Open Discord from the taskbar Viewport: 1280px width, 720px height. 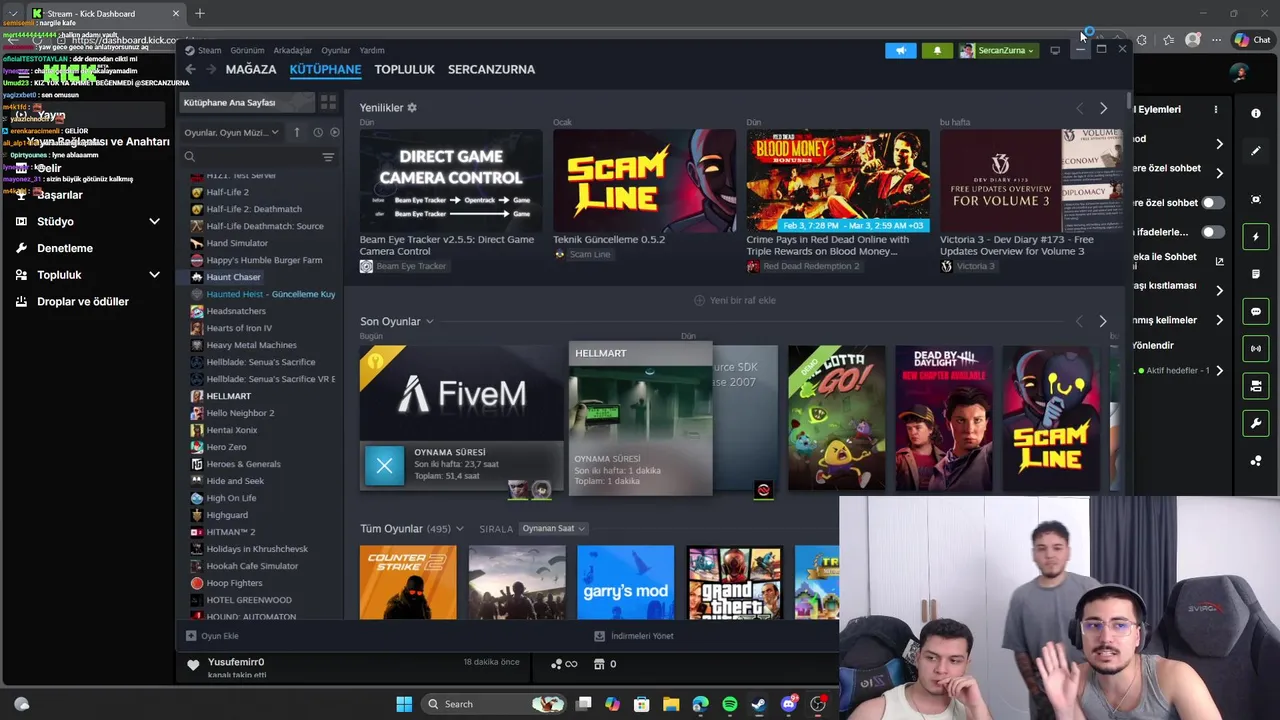tap(788, 704)
